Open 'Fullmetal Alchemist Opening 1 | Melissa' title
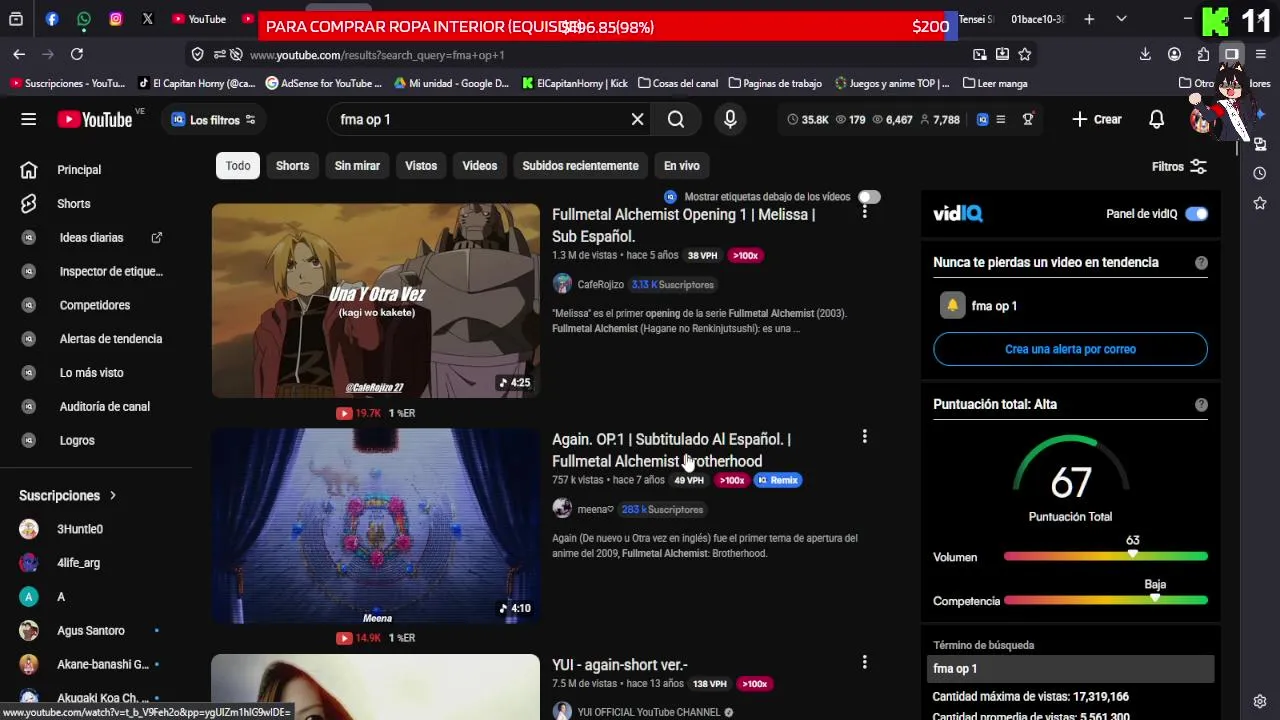1280x720 pixels. 683,226
